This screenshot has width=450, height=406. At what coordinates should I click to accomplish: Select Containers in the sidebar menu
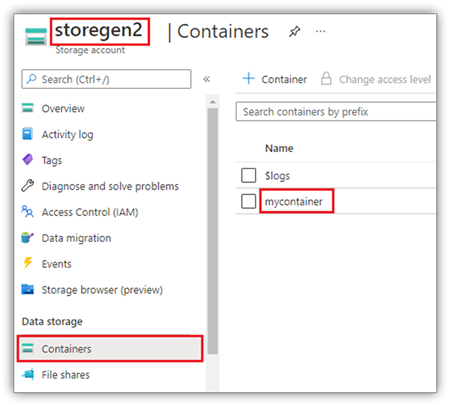110,349
